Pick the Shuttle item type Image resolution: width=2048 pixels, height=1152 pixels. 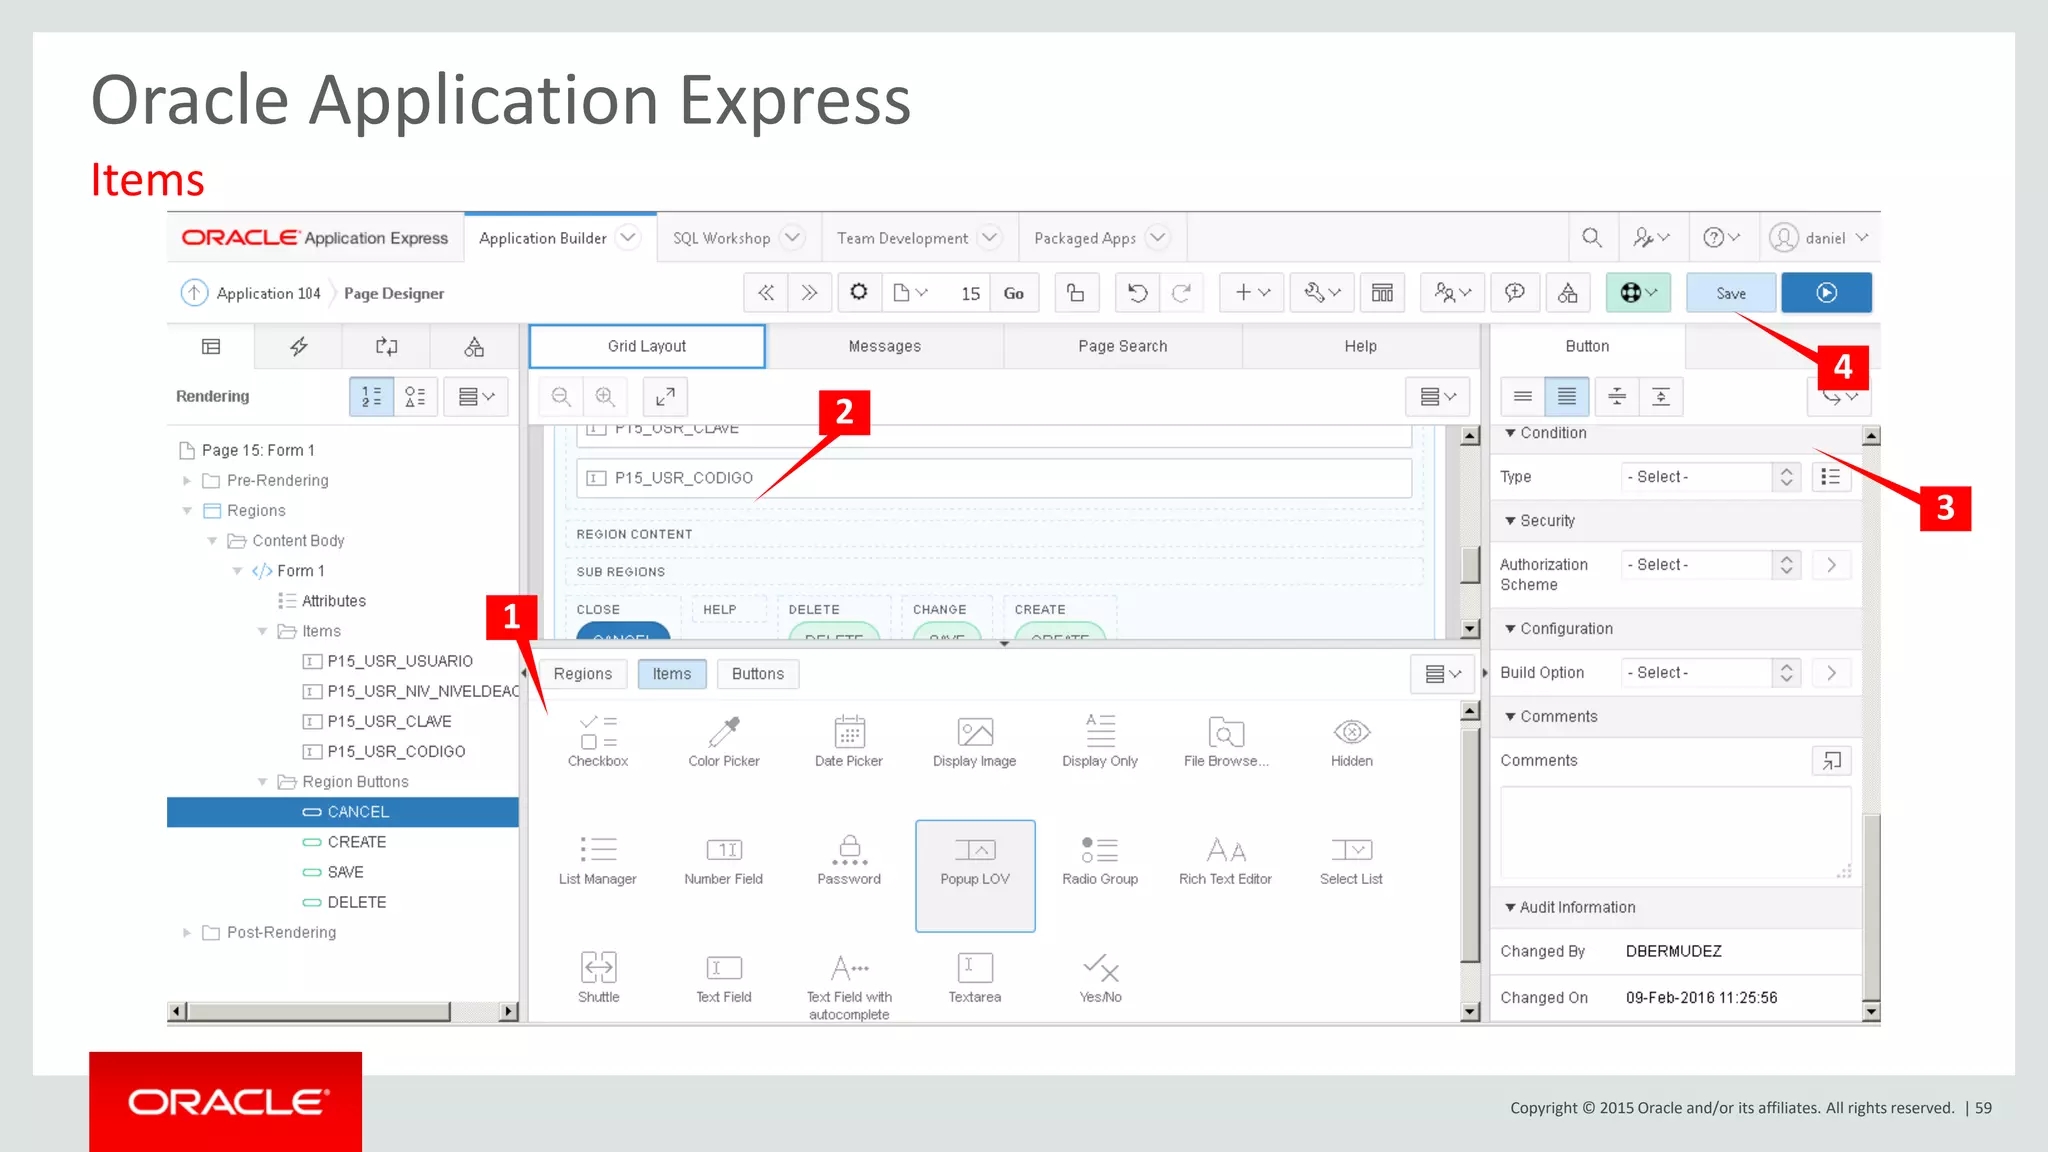pos(599,978)
